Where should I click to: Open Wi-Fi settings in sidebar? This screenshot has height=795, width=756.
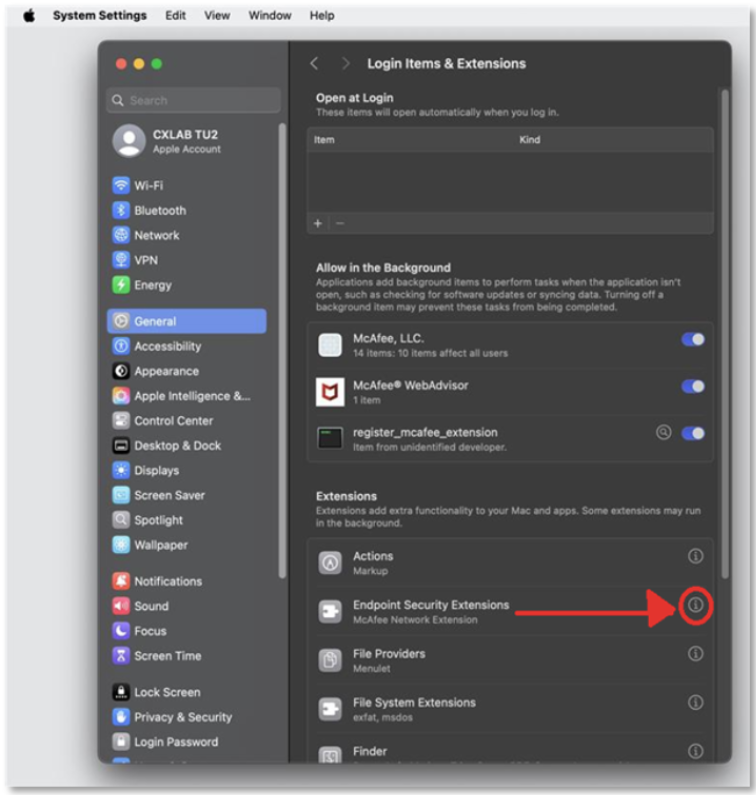point(148,186)
